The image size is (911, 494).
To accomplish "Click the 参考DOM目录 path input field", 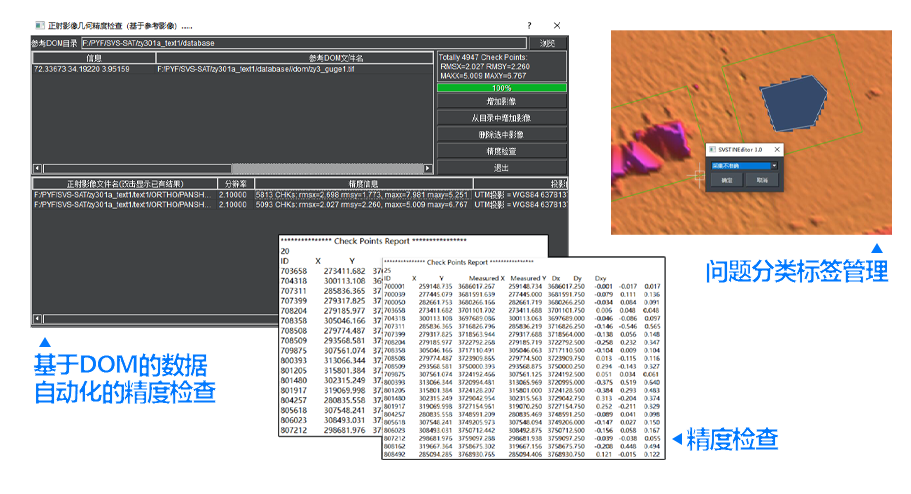I will click(300, 43).
